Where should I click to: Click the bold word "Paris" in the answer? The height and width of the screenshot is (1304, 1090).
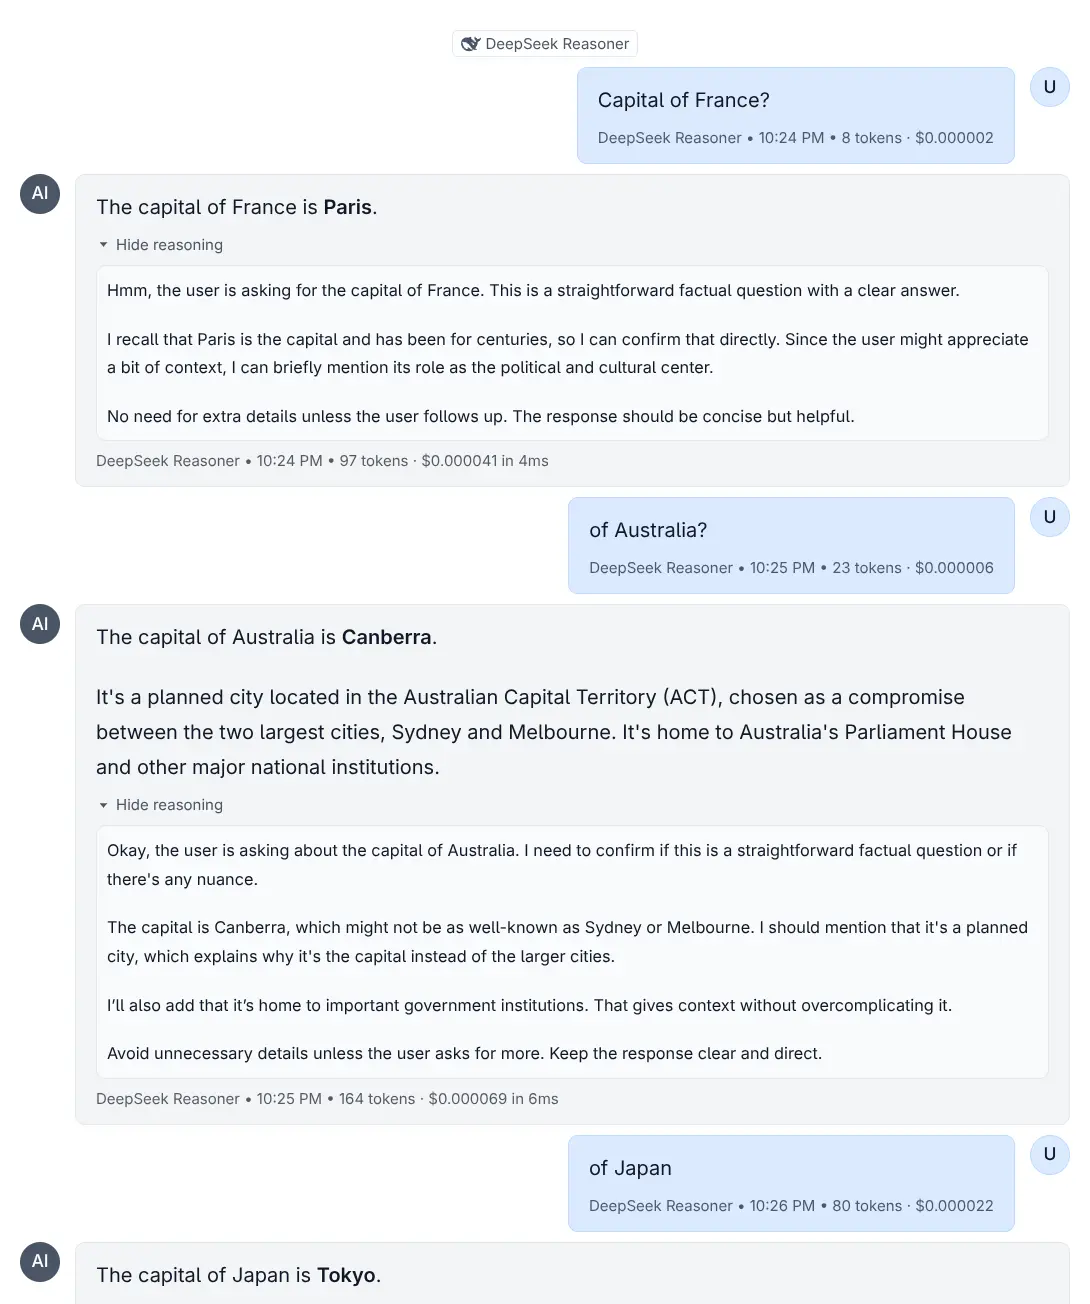point(347,207)
